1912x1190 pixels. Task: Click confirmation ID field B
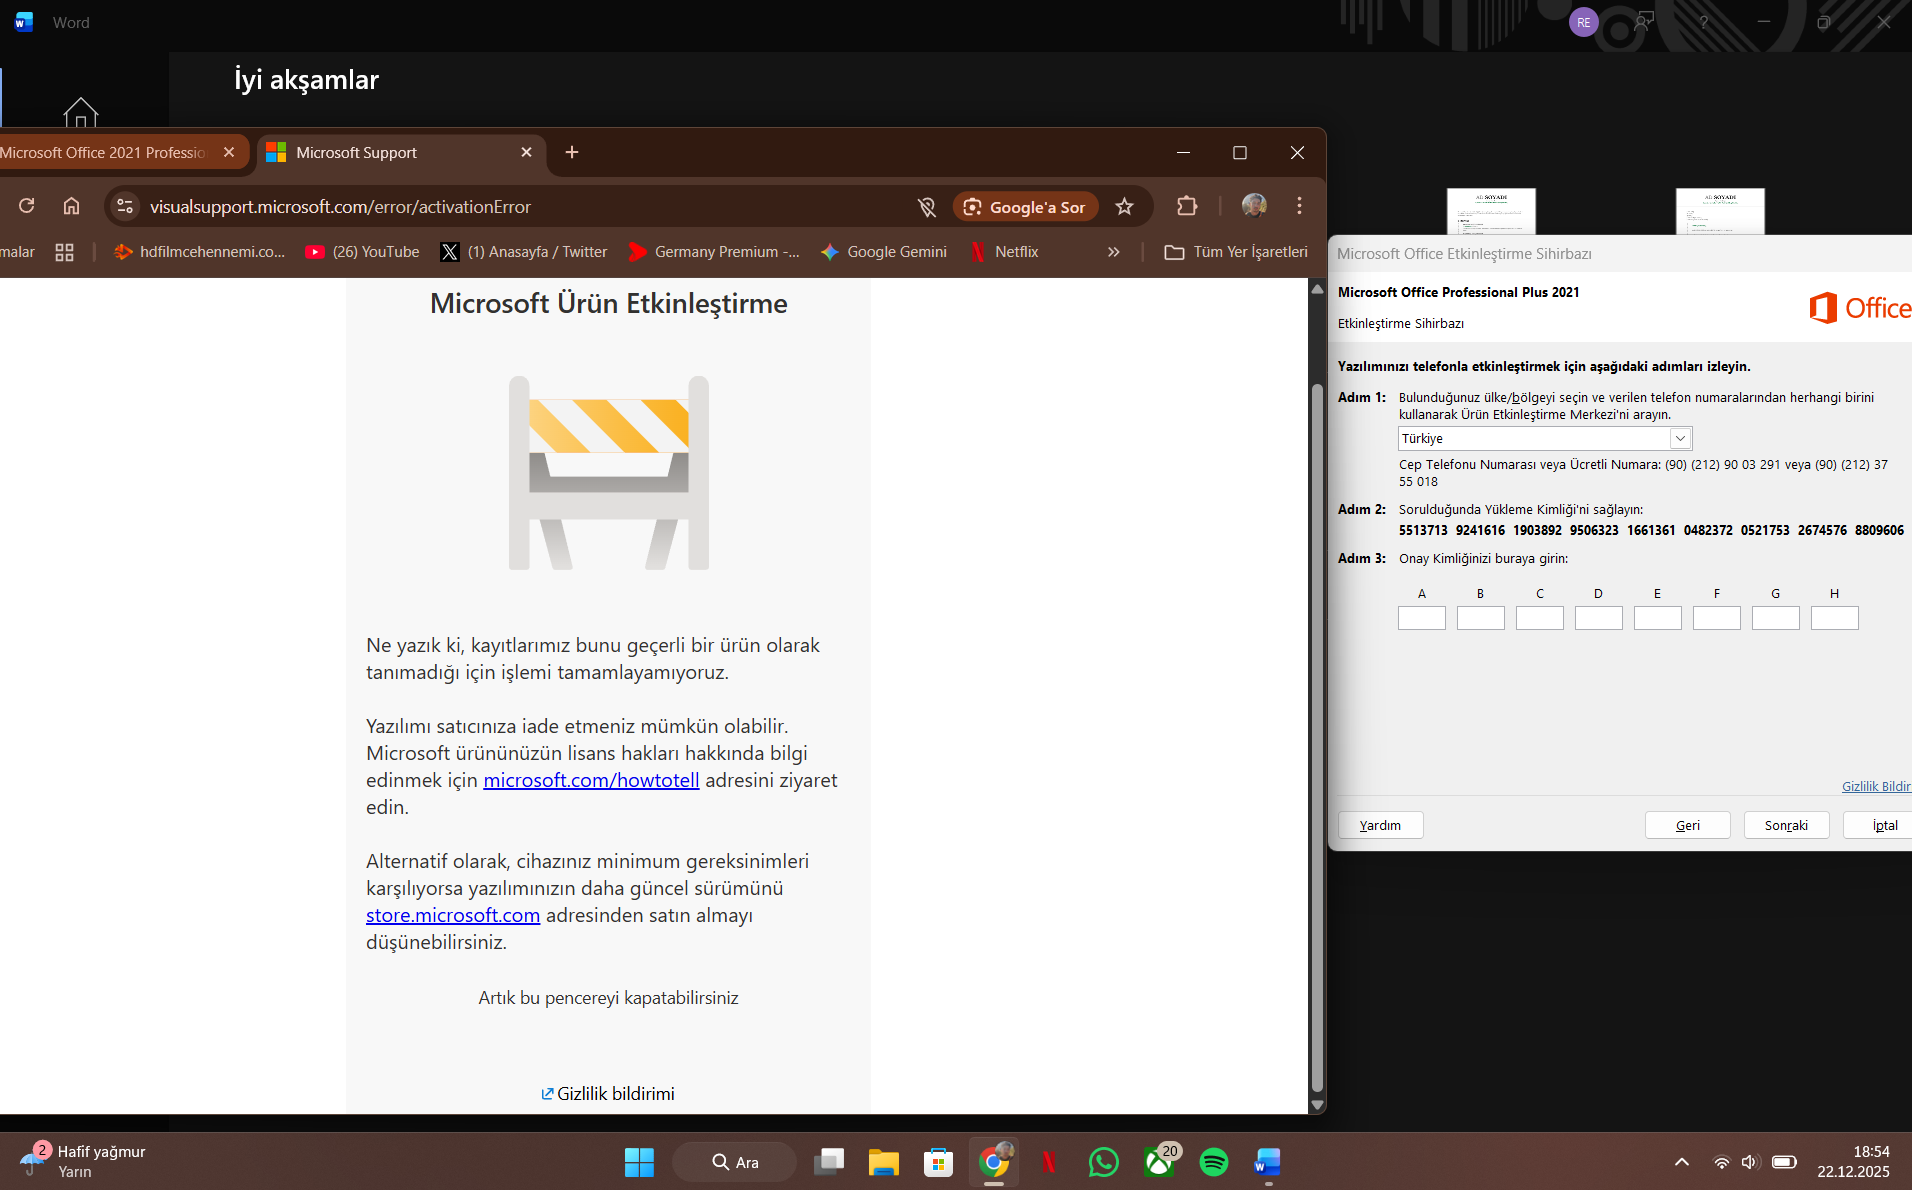1481,618
